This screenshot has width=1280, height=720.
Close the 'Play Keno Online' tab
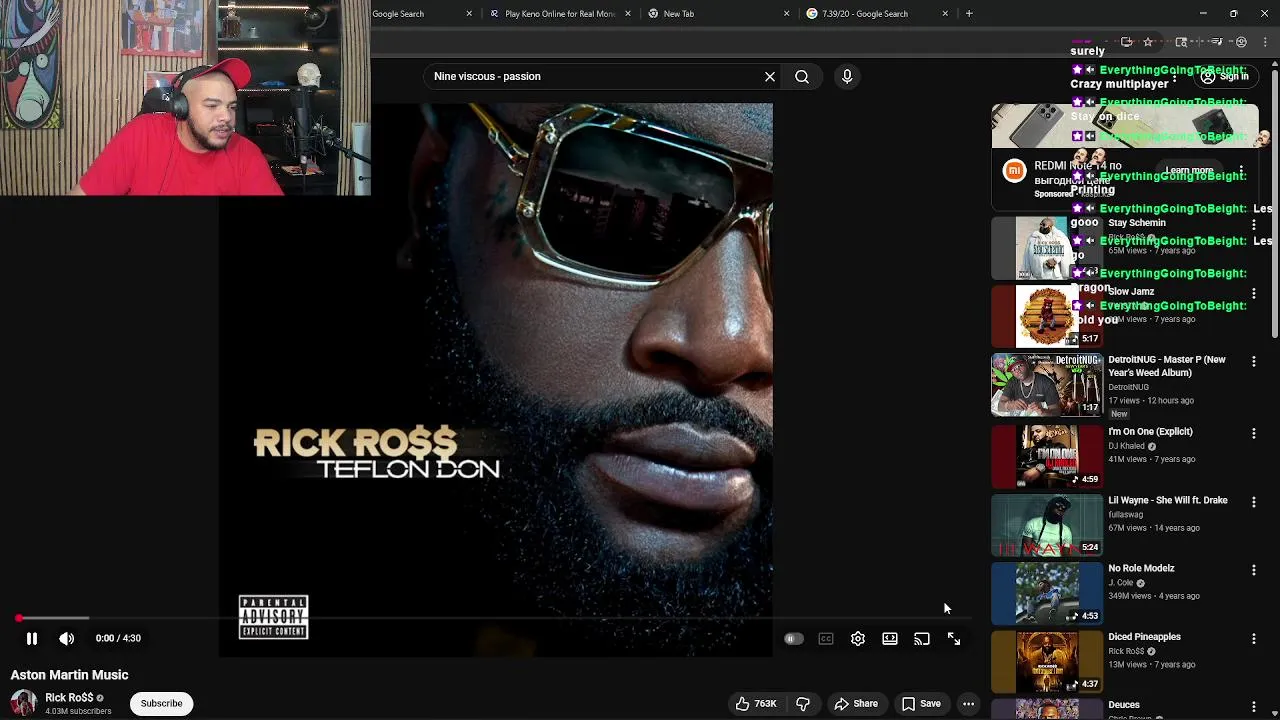click(x=628, y=14)
